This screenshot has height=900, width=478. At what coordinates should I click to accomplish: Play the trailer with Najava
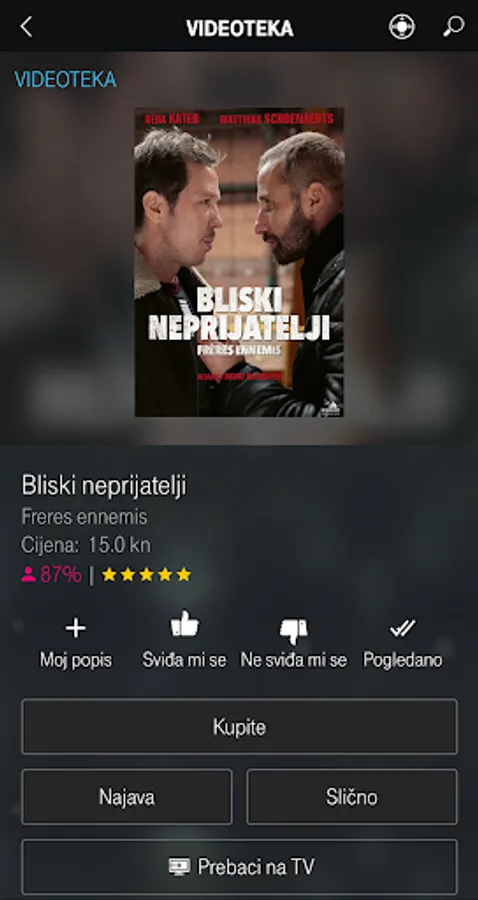pyautogui.click(x=127, y=797)
